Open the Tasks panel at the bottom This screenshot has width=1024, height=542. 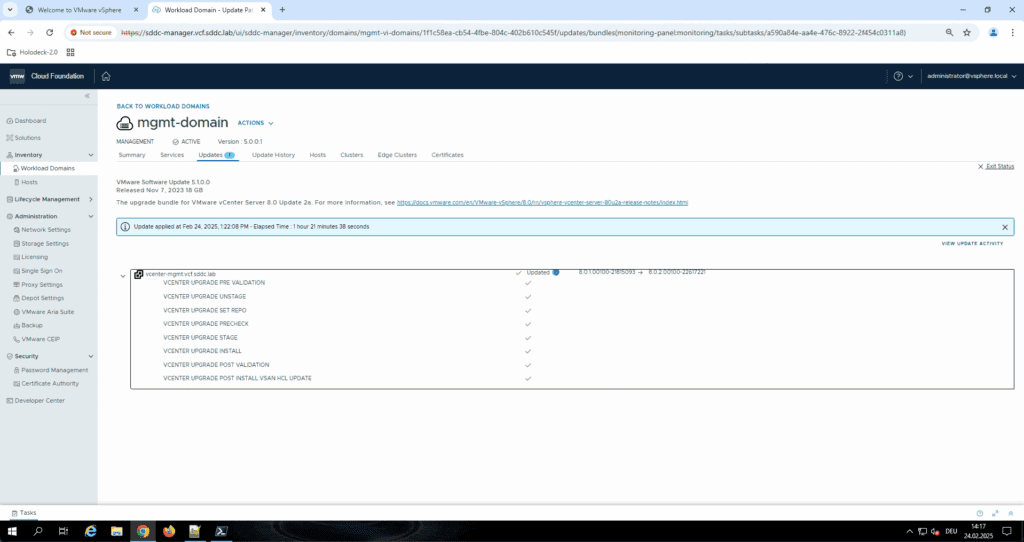coord(24,513)
